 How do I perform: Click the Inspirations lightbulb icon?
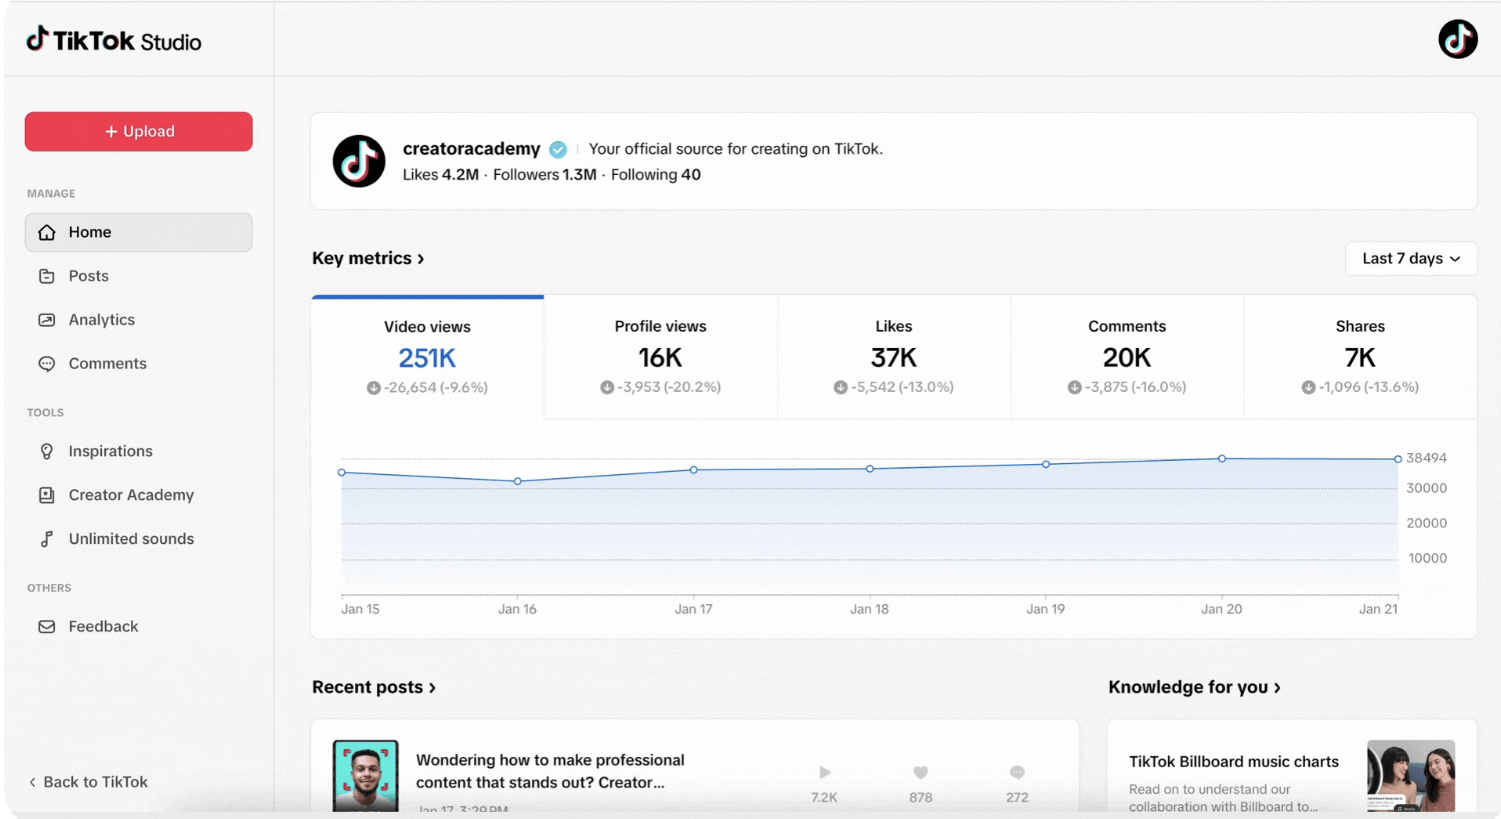tap(47, 451)
